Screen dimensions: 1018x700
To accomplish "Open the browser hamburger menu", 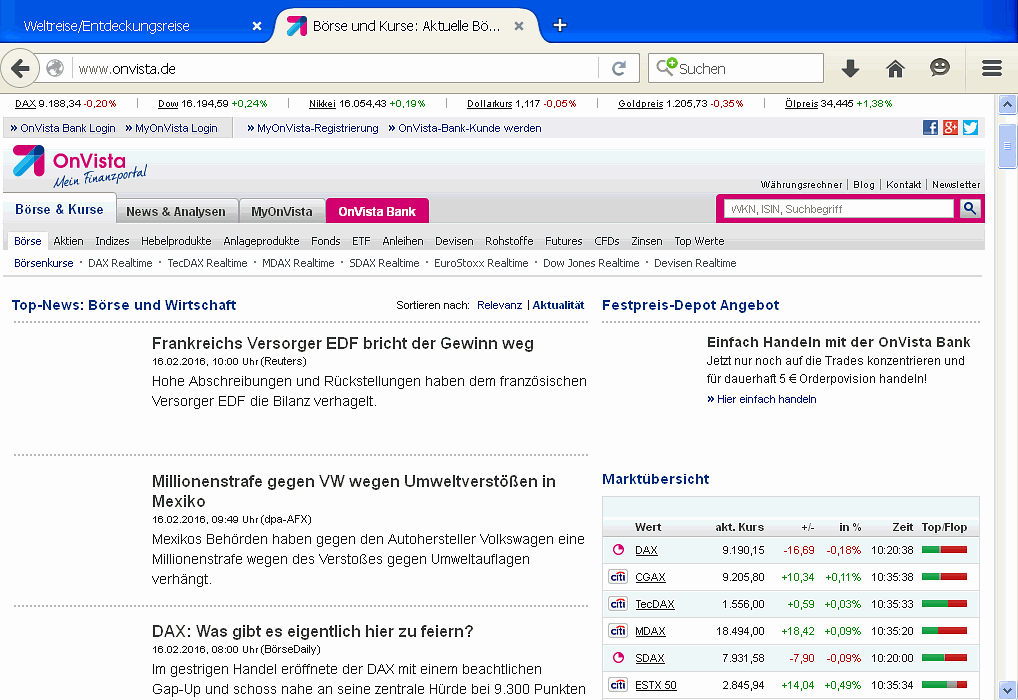I will click(991, 68).
